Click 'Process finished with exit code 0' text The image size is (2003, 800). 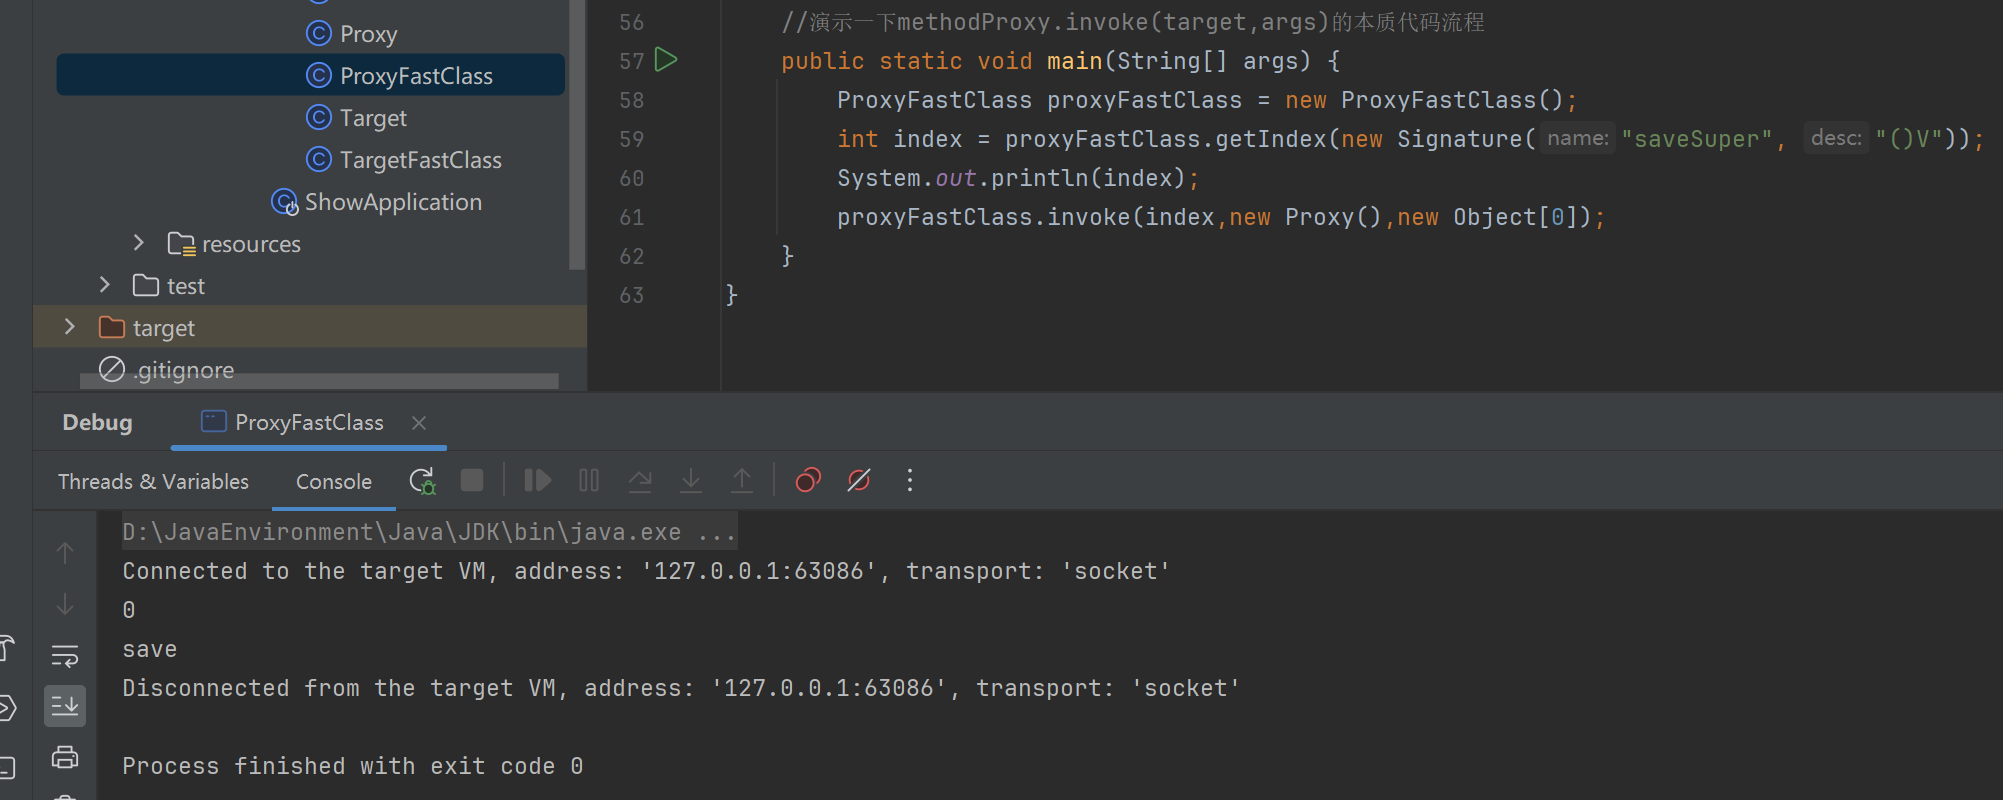353,766
